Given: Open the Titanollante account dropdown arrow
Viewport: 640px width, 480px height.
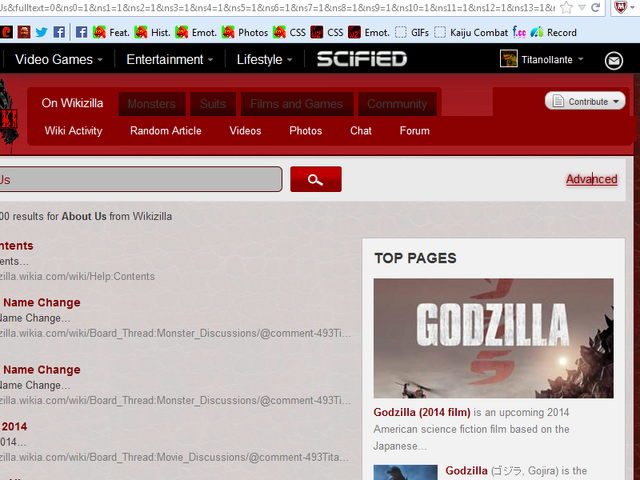Looking at the screenshot, I should [581, 59].
